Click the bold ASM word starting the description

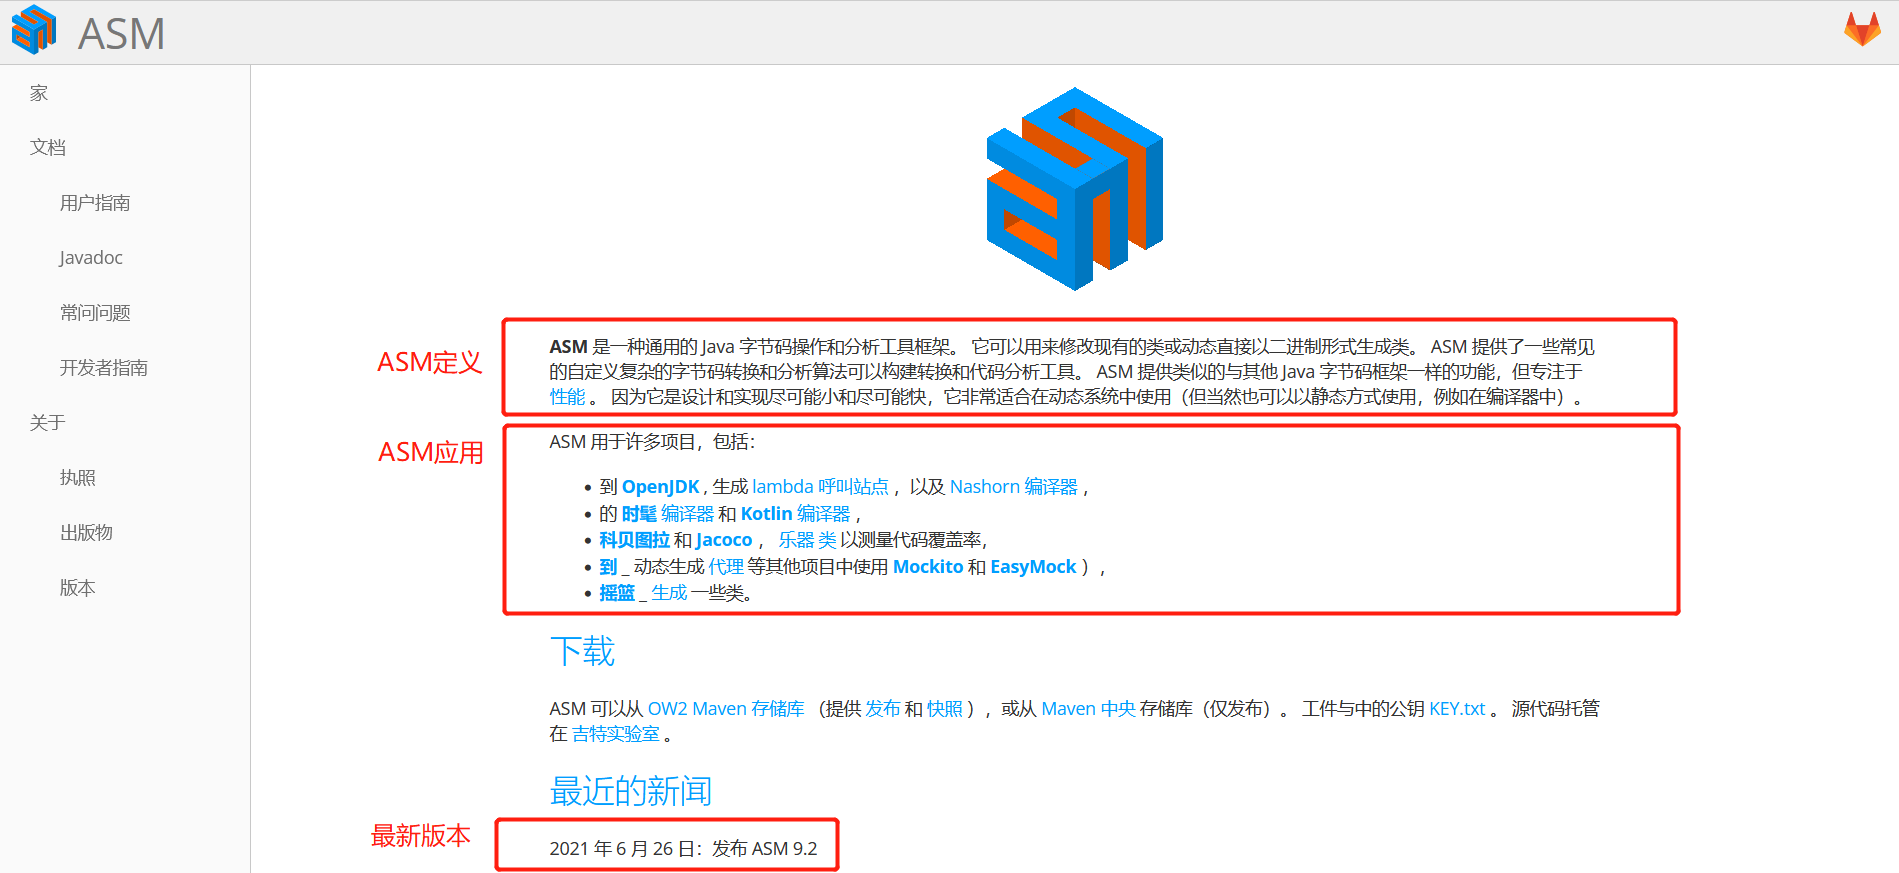pos(568,347)
